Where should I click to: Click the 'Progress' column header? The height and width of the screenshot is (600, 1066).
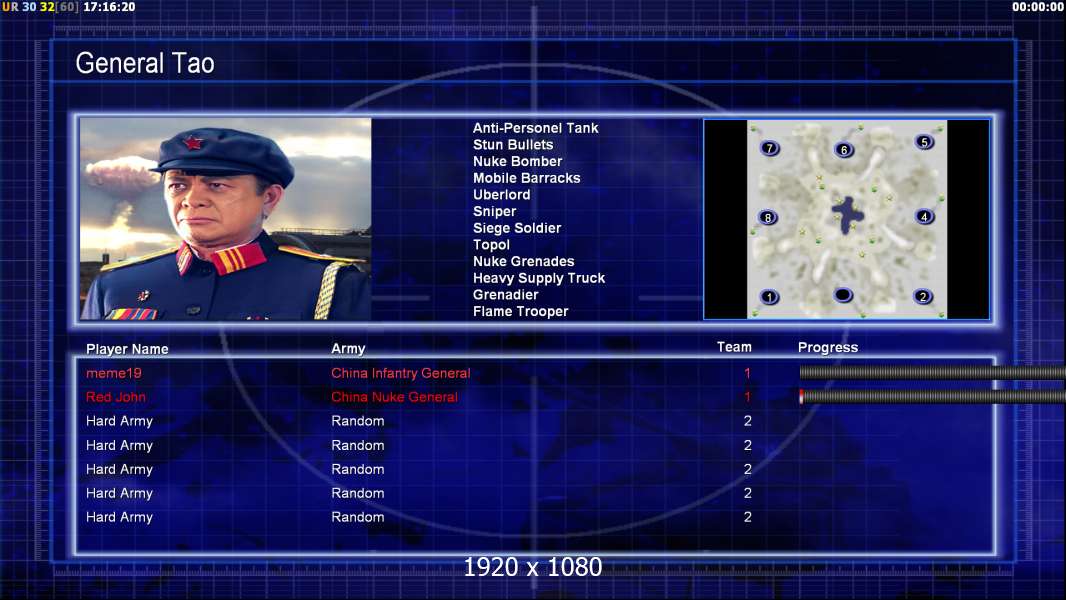click(827, 348)
